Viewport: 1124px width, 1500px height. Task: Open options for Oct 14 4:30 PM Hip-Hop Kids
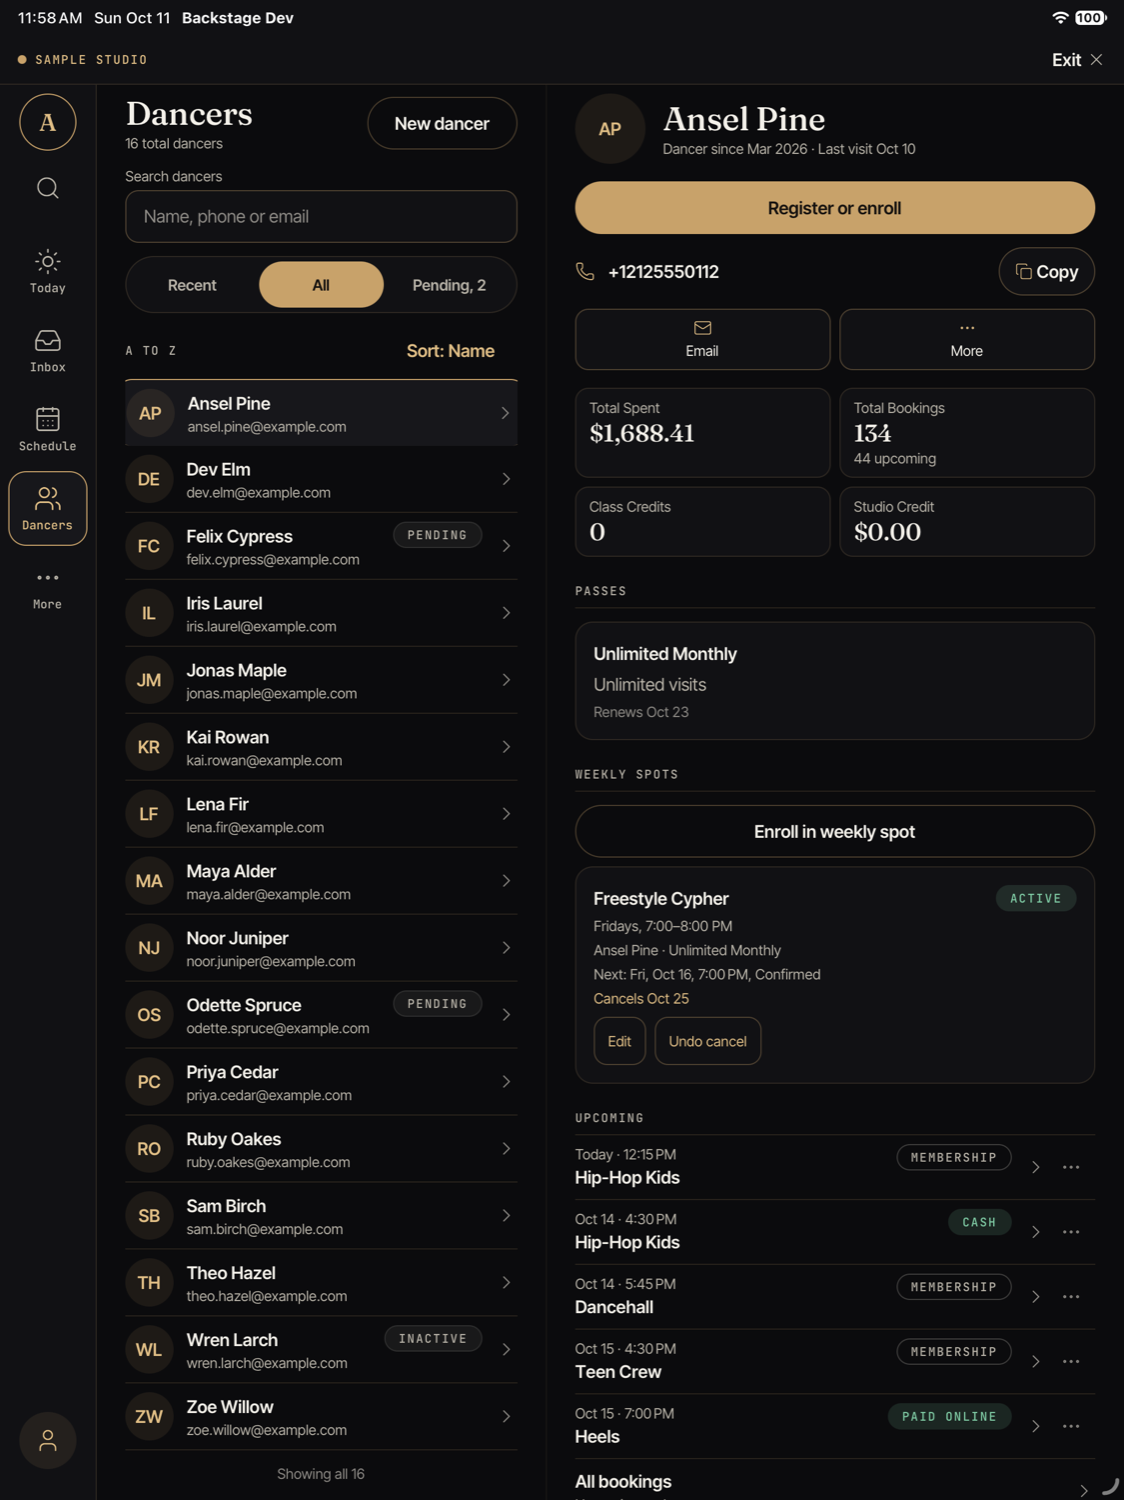tap(1071, 1232)
